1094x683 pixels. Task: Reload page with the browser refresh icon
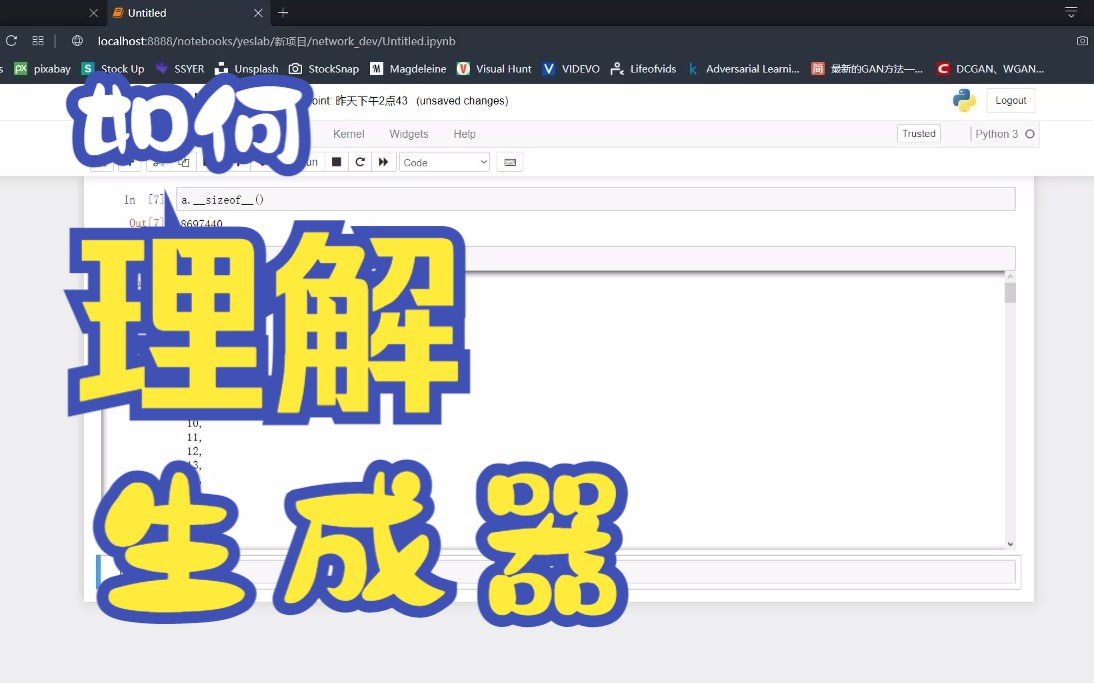point(11,41)
